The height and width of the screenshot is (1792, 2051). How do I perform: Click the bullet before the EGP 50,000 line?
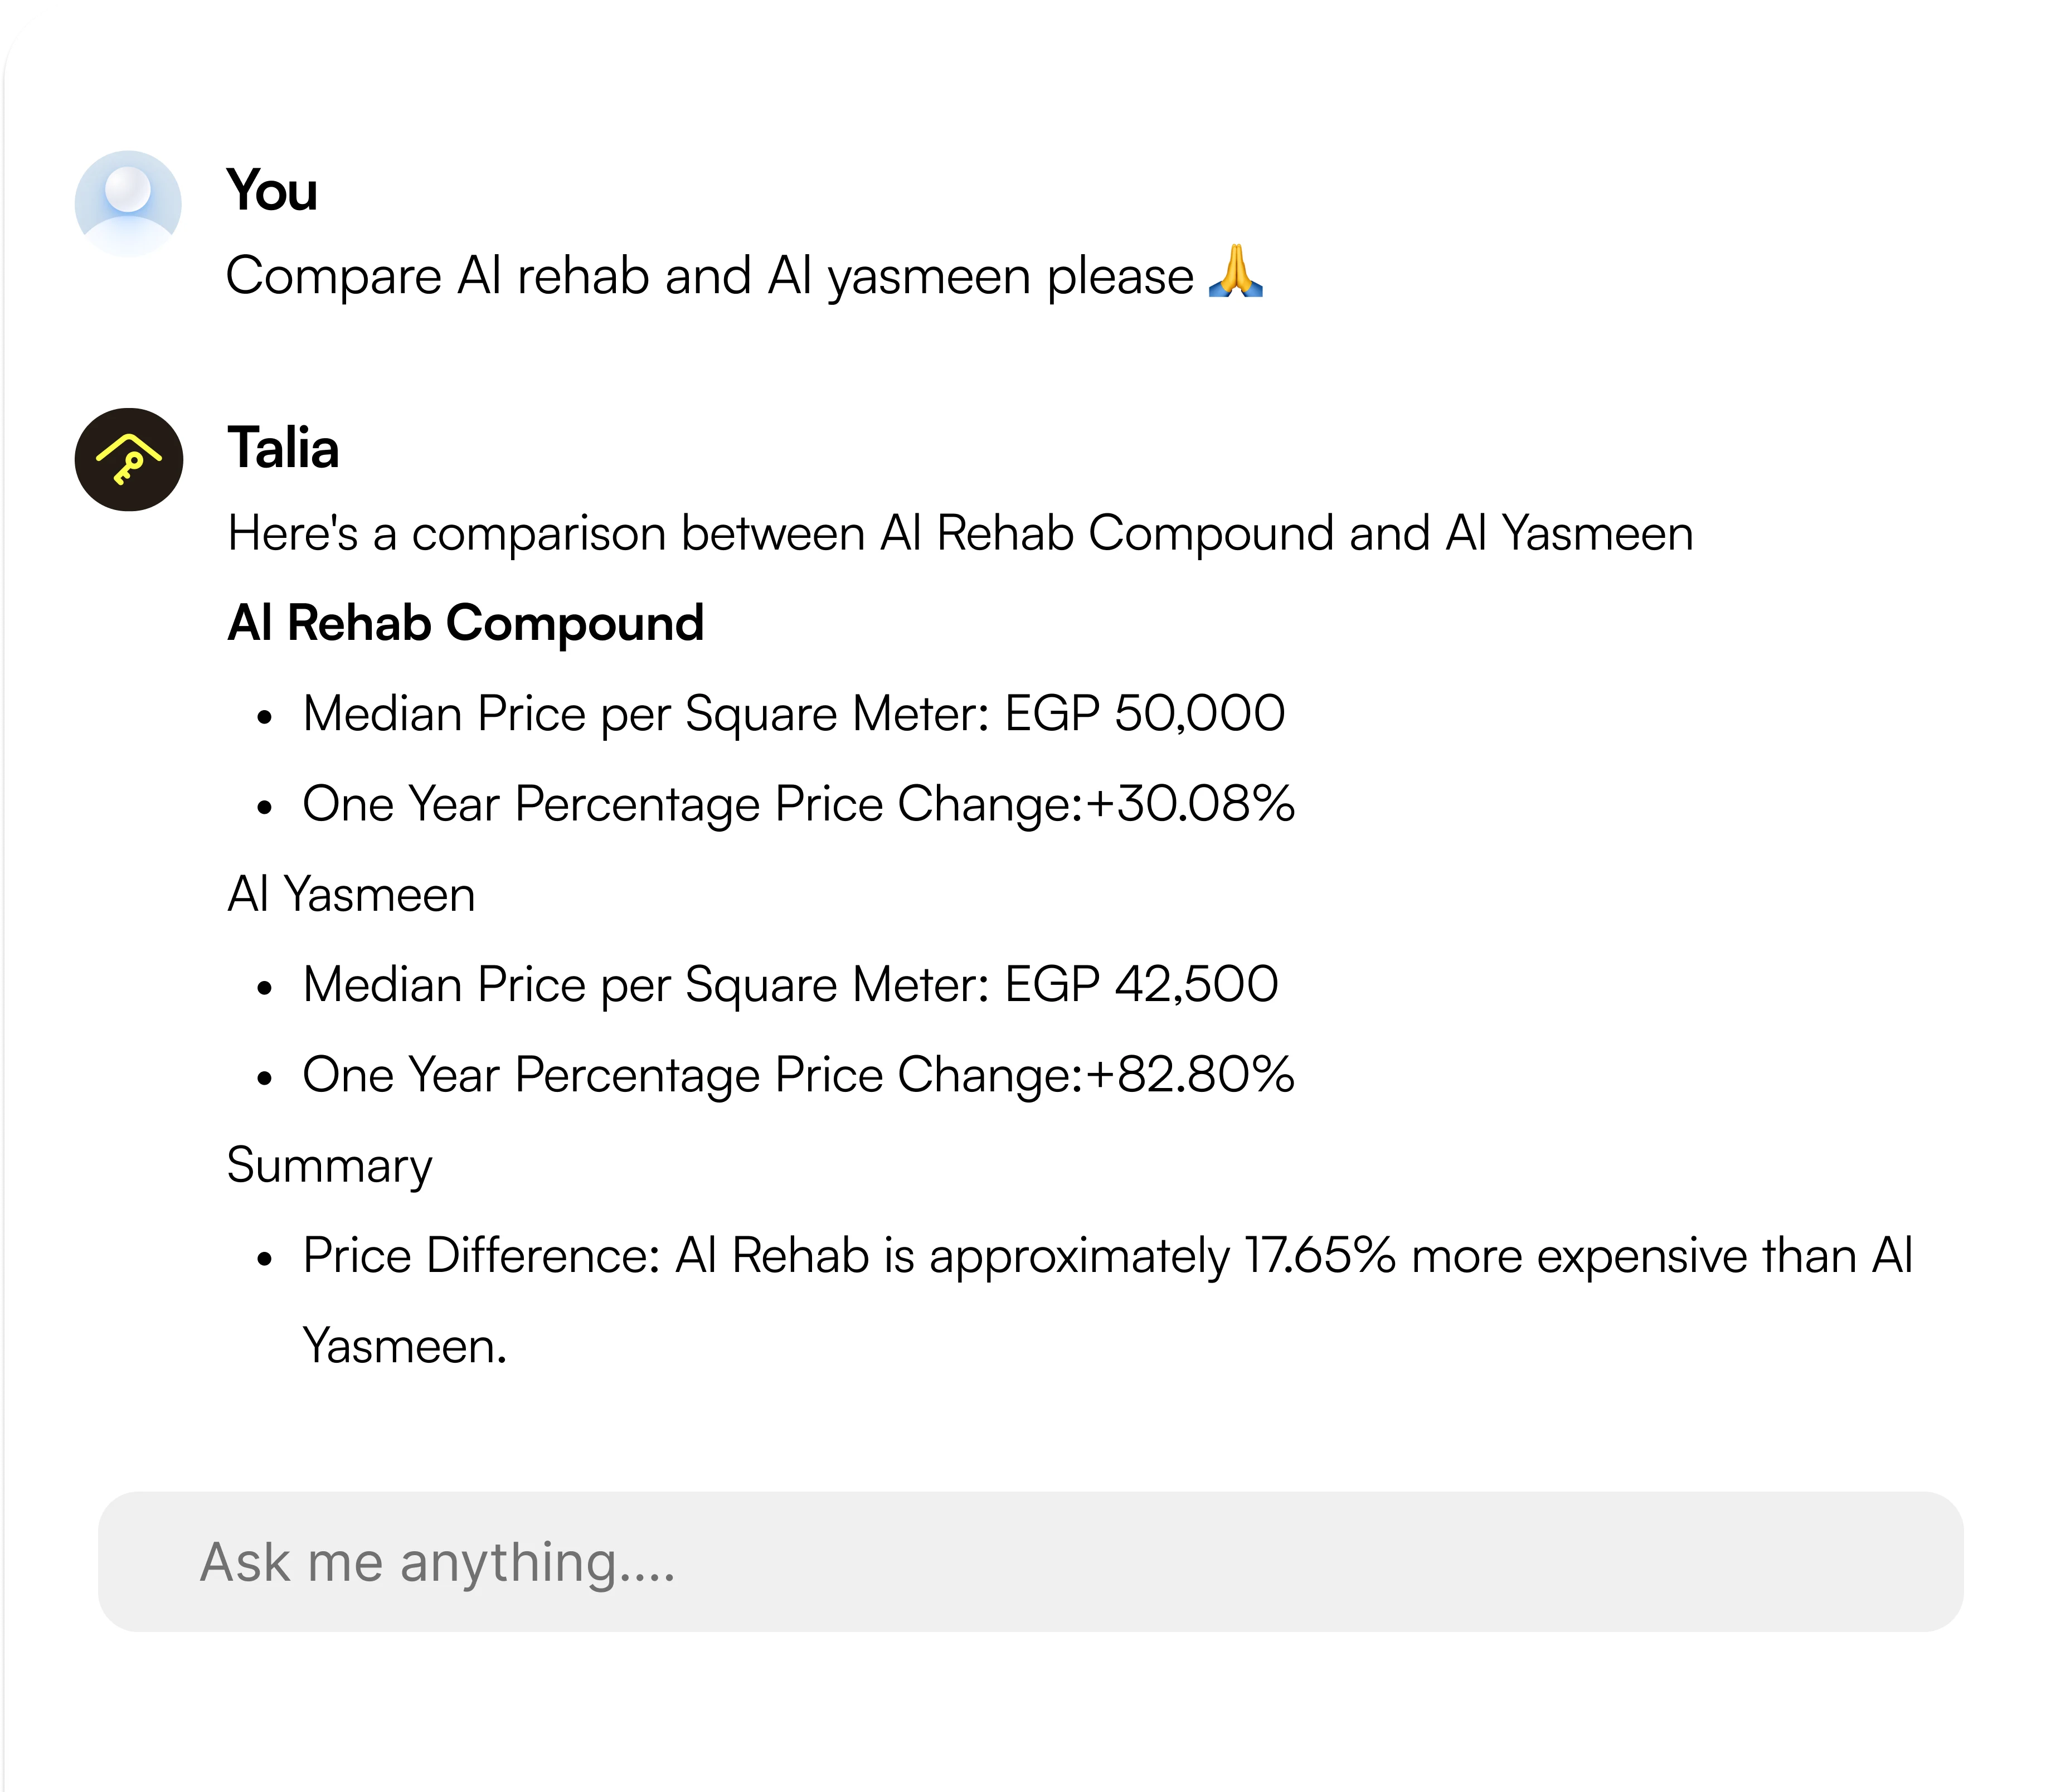pos(264,717)
